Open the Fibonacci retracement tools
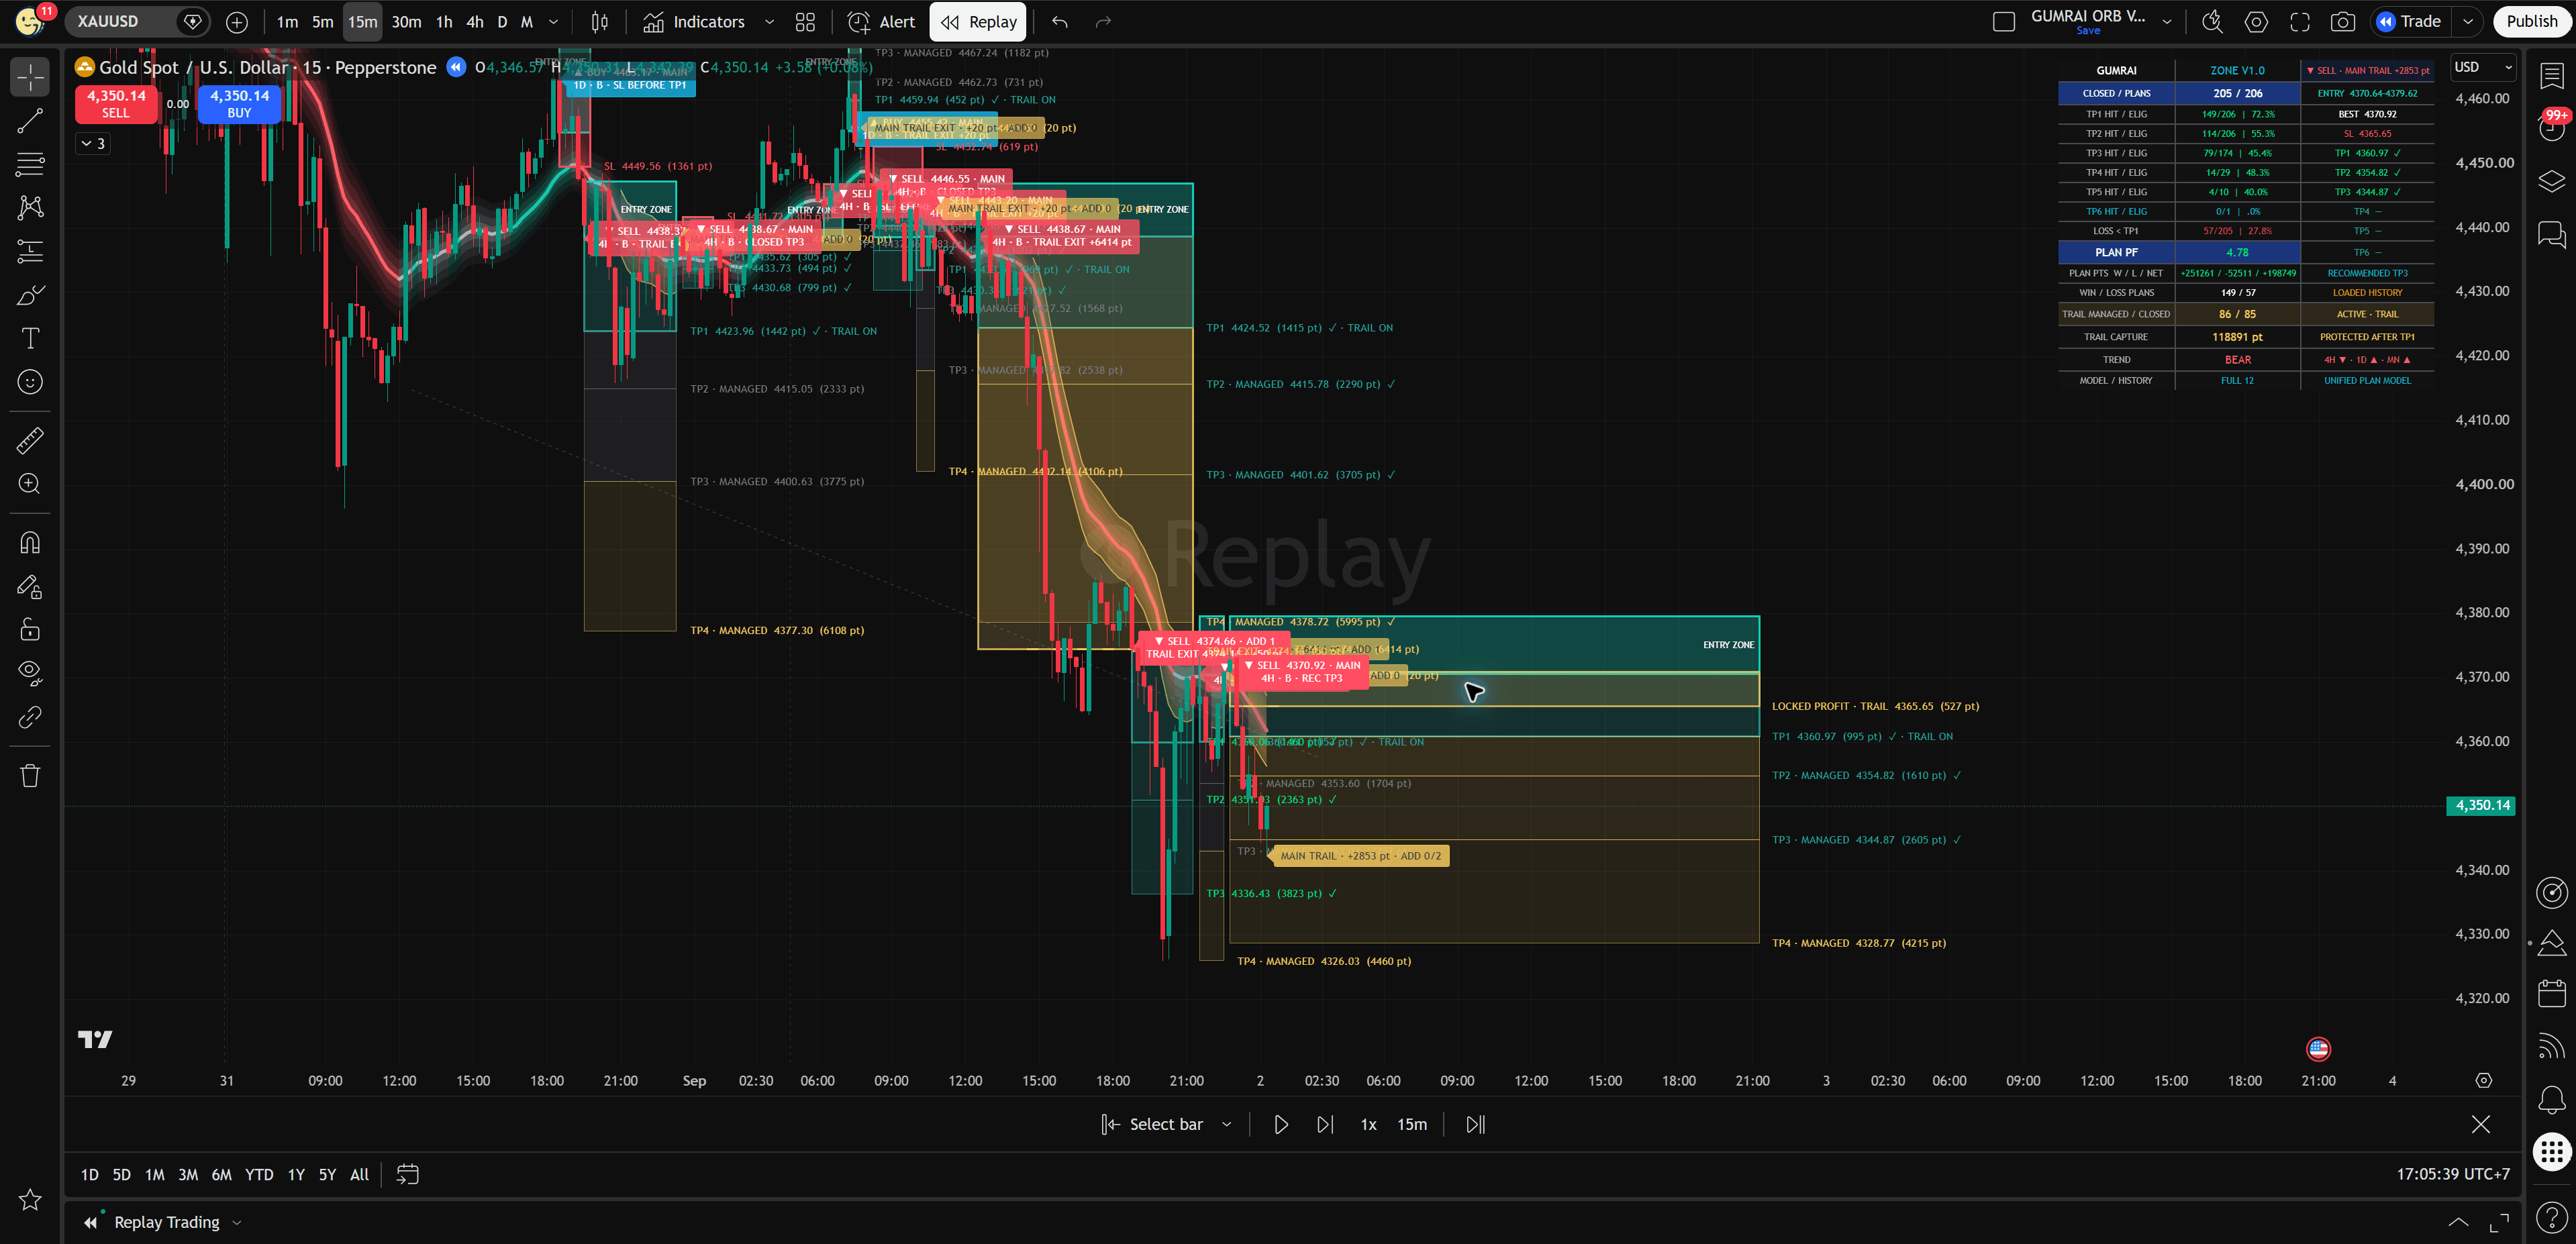This screenshot has width=2576, height=1244. pyautogui.click(x=30, y=164)
